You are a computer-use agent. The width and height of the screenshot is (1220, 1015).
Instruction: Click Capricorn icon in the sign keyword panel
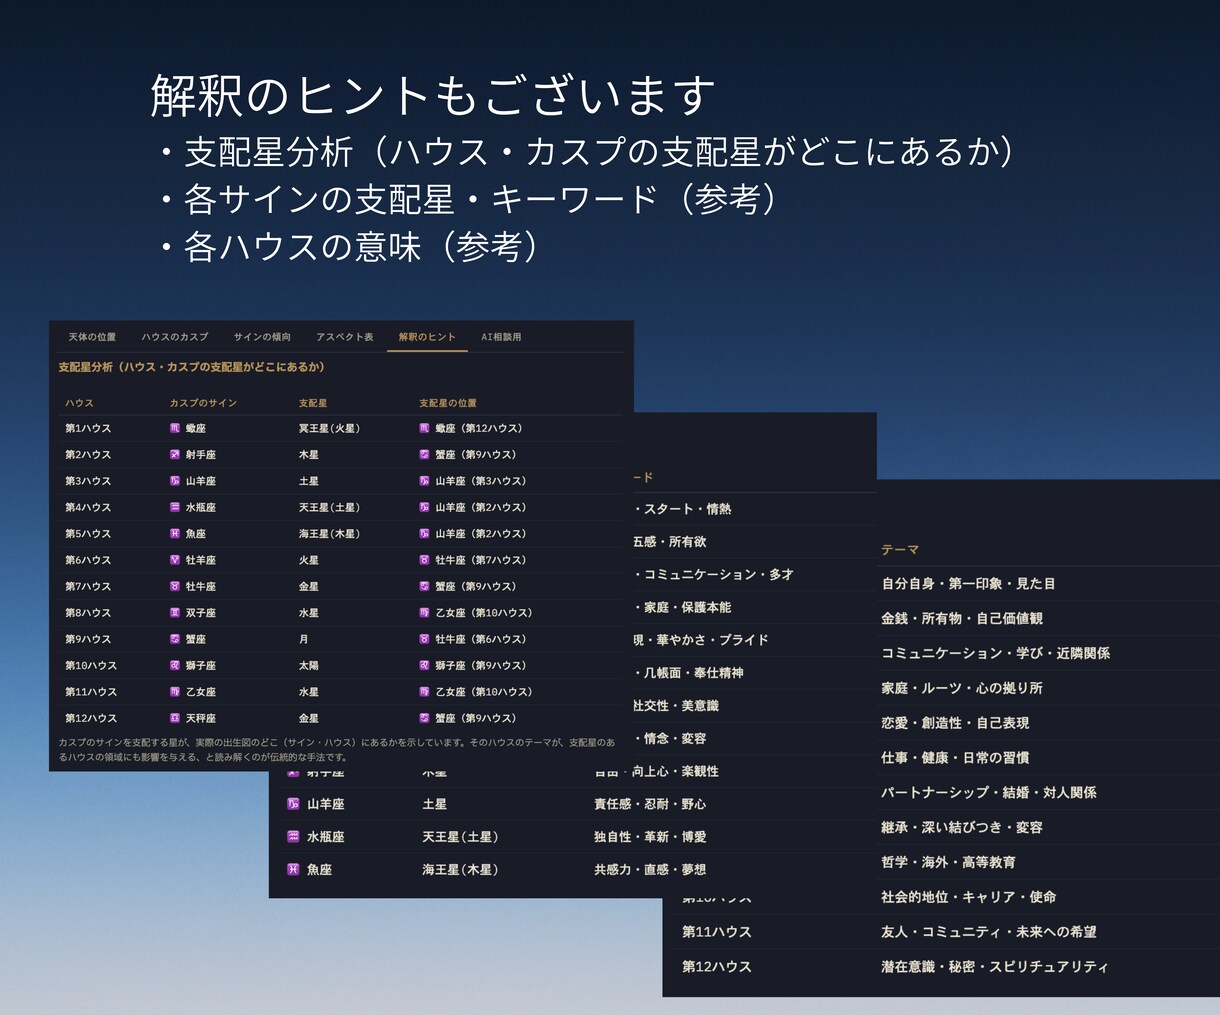[x=293, y=804]
